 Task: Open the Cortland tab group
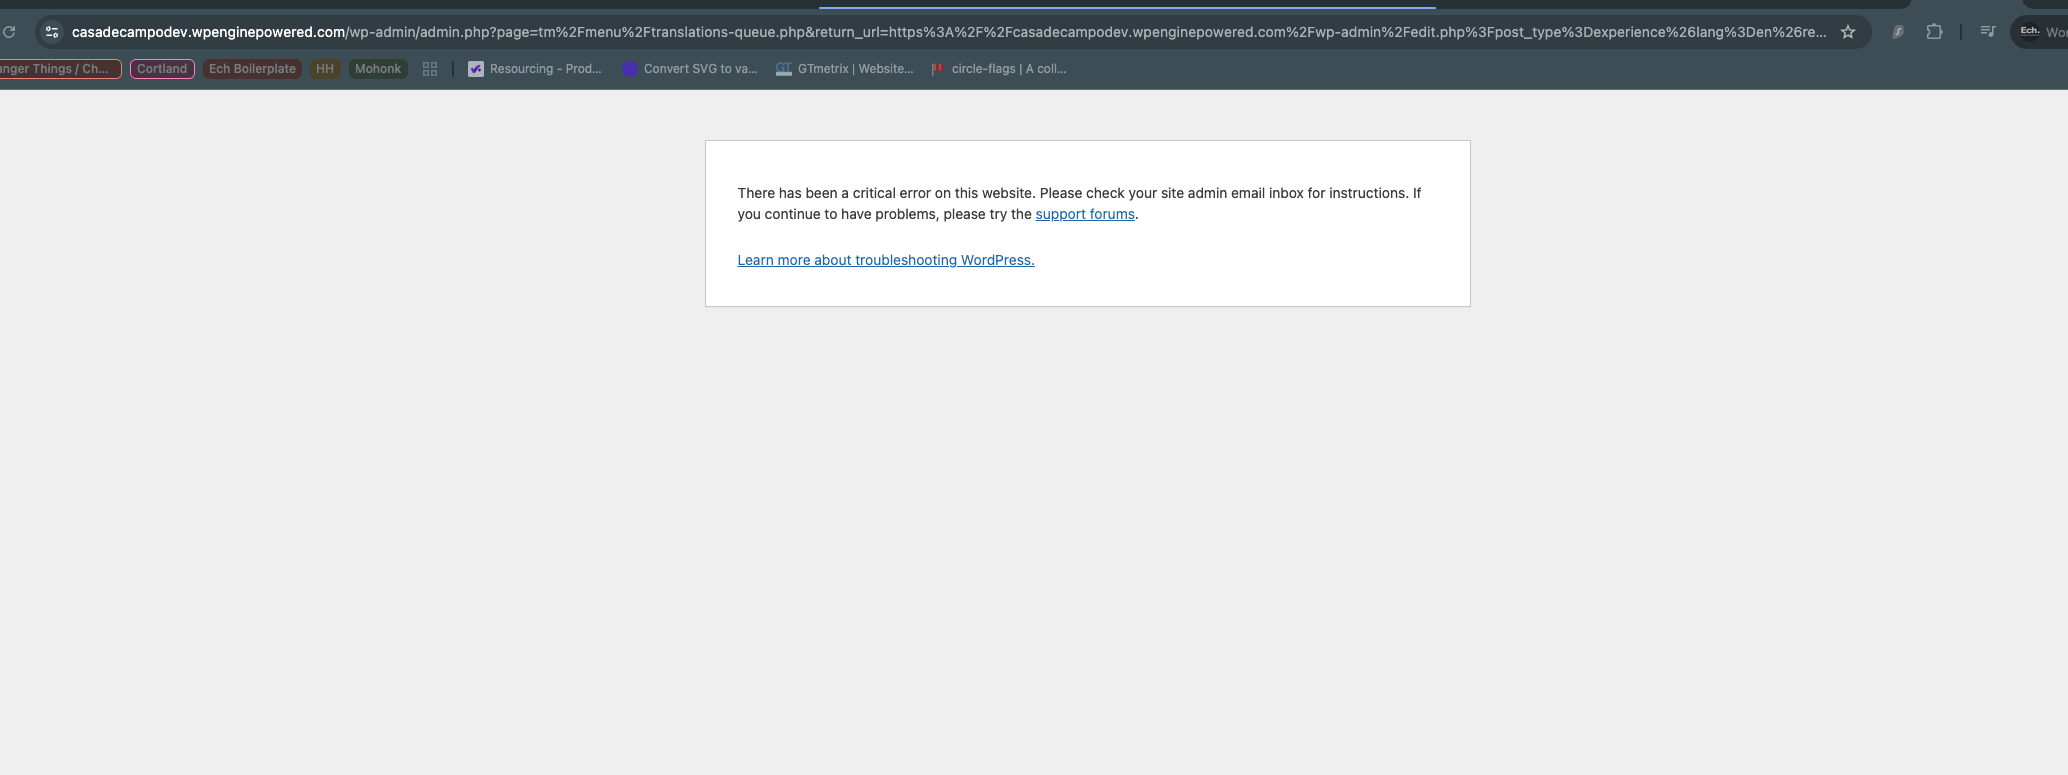pyautogui.click(x=162, y=69)
